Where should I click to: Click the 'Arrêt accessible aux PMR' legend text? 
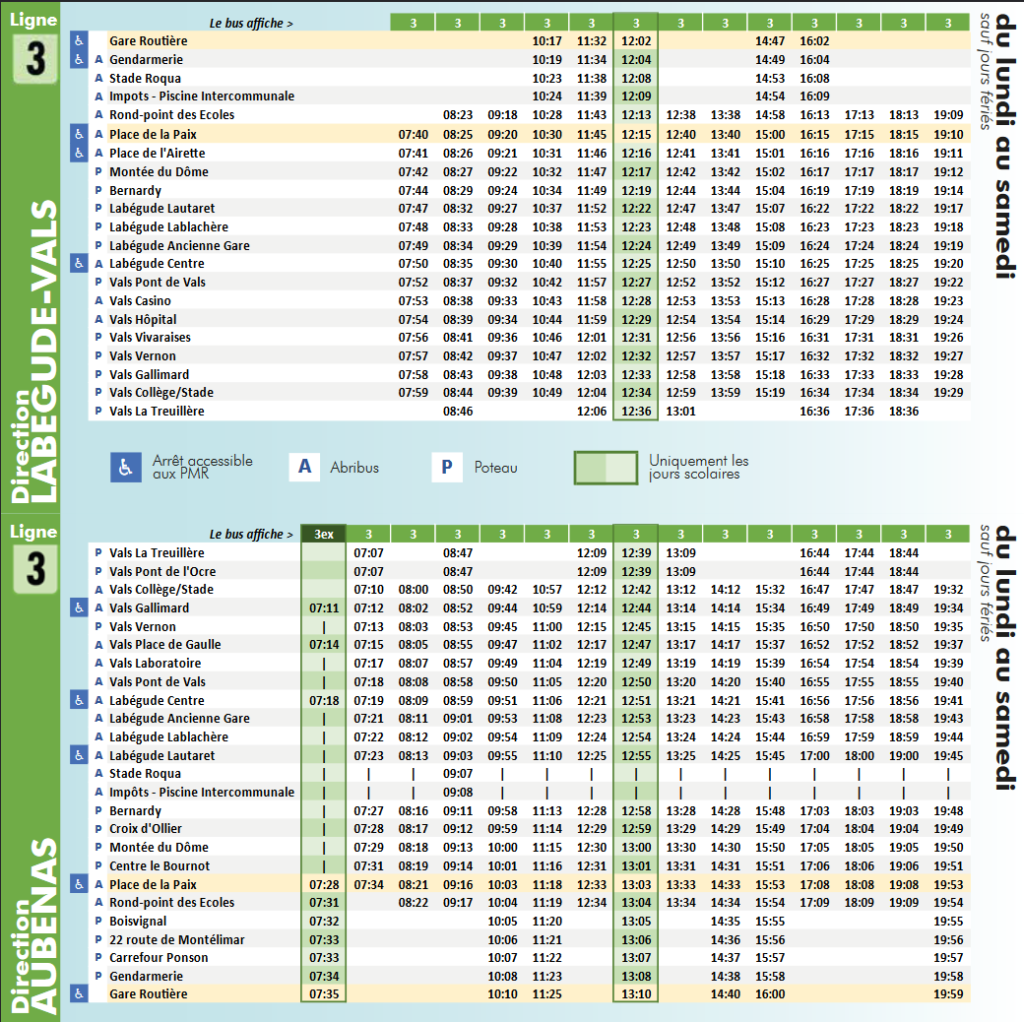pos(202,468)
